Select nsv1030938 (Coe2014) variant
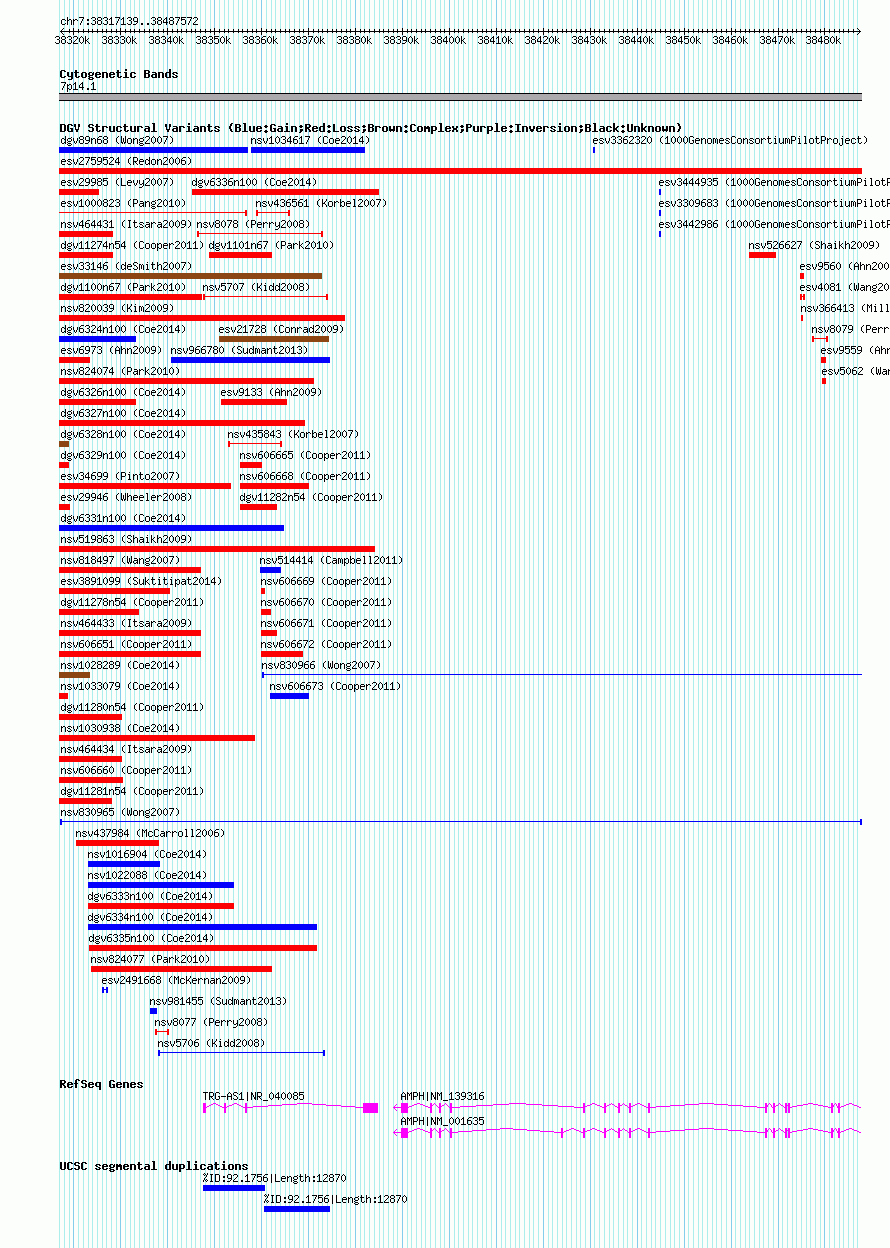The image size is (890, 1248). 119,728
